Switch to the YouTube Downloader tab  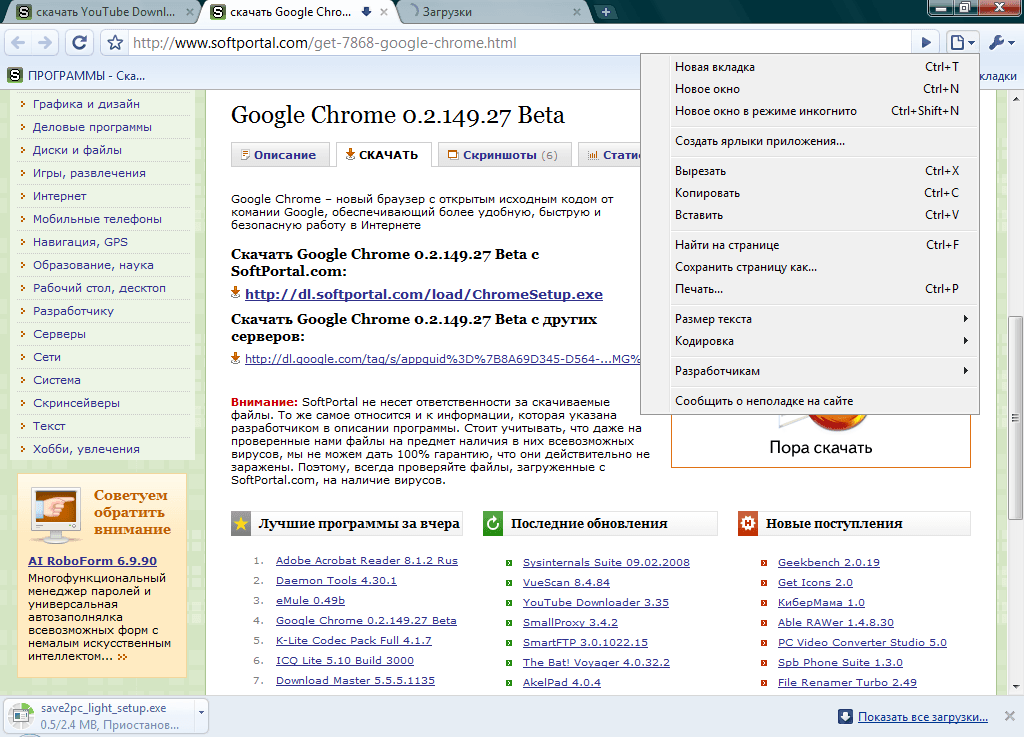(x=104, y=12)
